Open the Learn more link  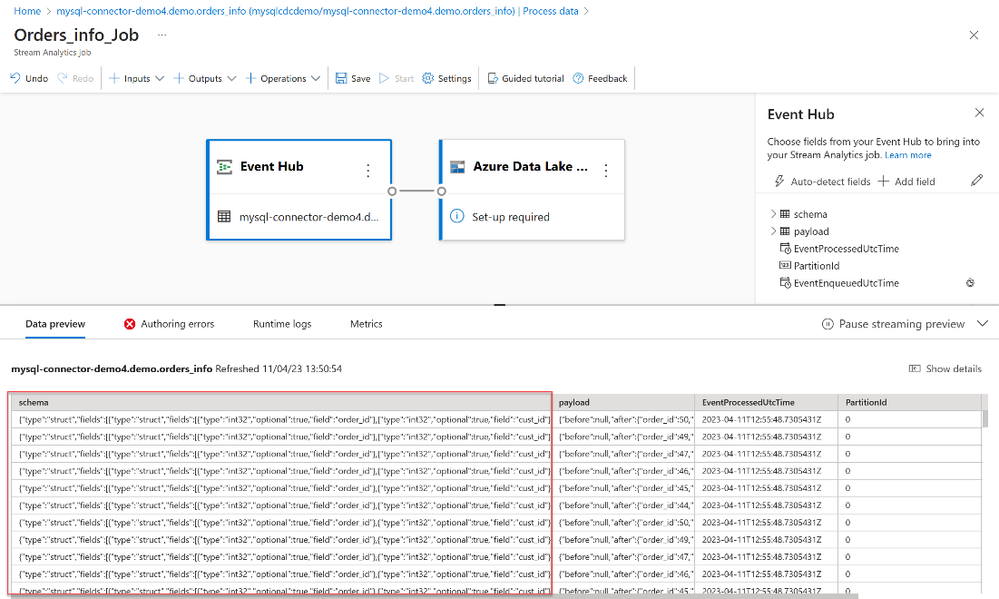pos(908,155)
